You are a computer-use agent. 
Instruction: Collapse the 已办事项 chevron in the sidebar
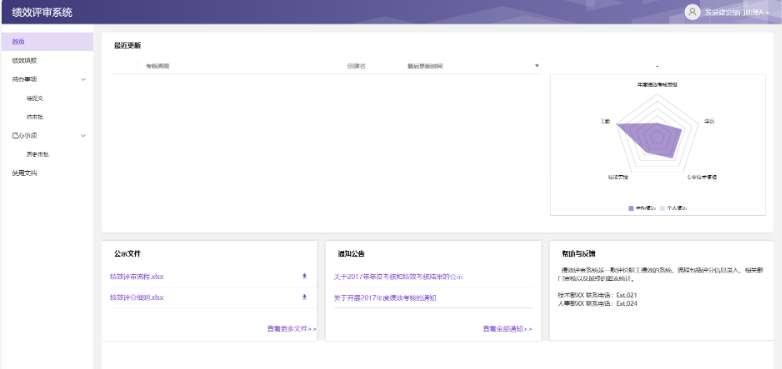83,136
